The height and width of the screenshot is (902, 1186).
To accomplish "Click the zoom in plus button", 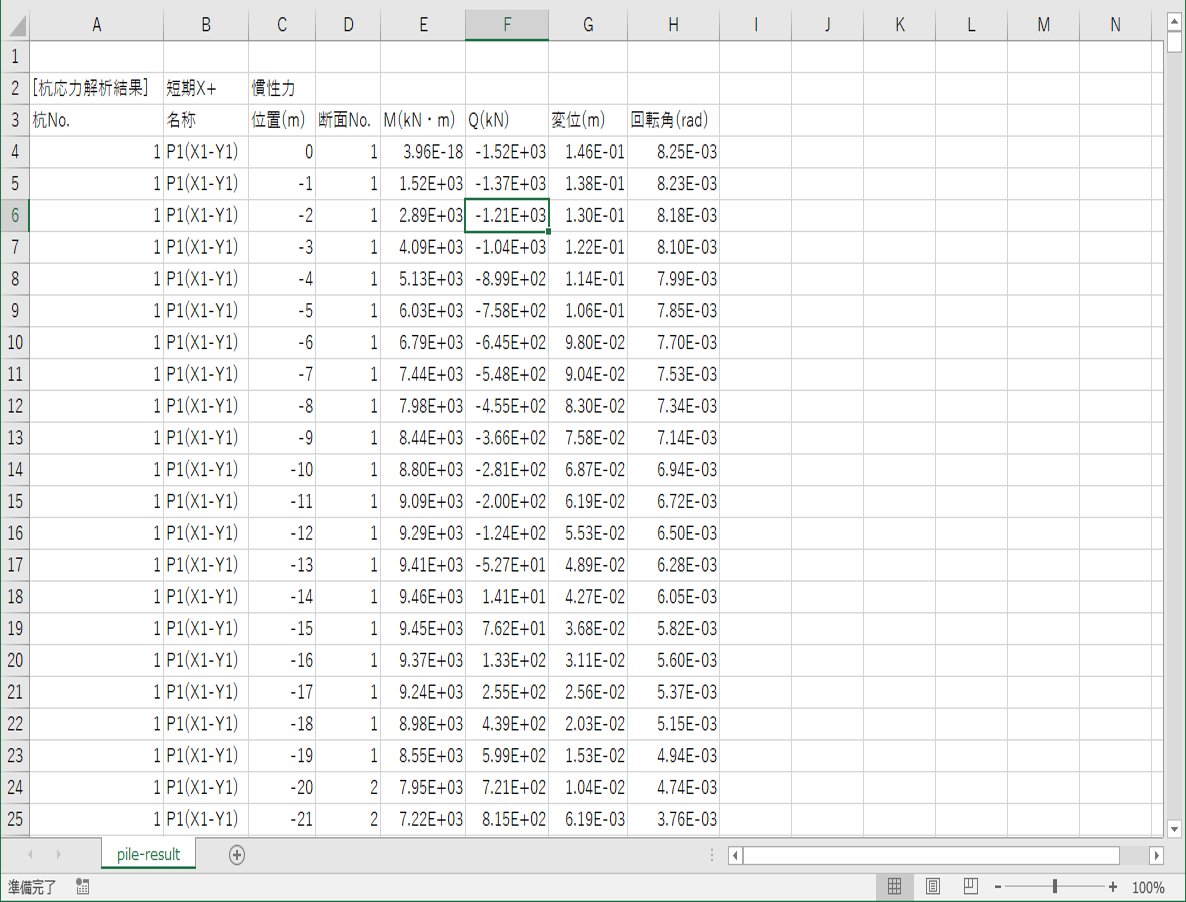I will (1113, 887).
